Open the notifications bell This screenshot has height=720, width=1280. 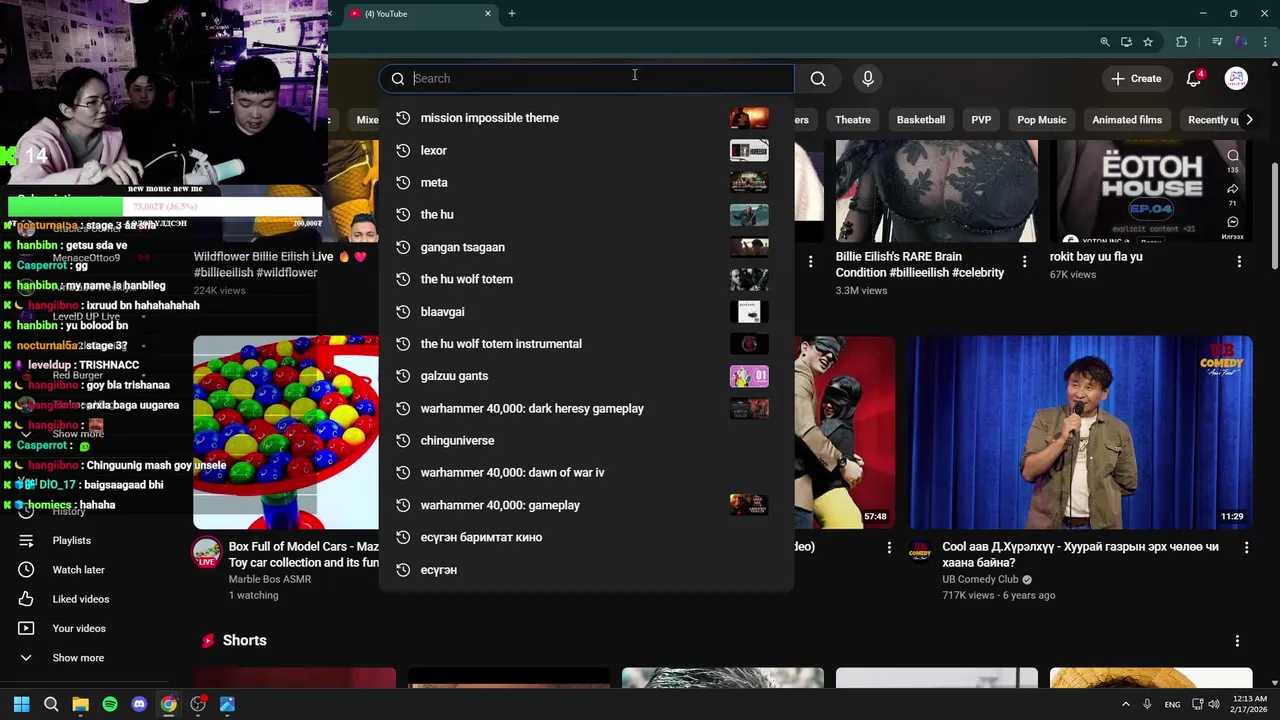coord(1194,79)
